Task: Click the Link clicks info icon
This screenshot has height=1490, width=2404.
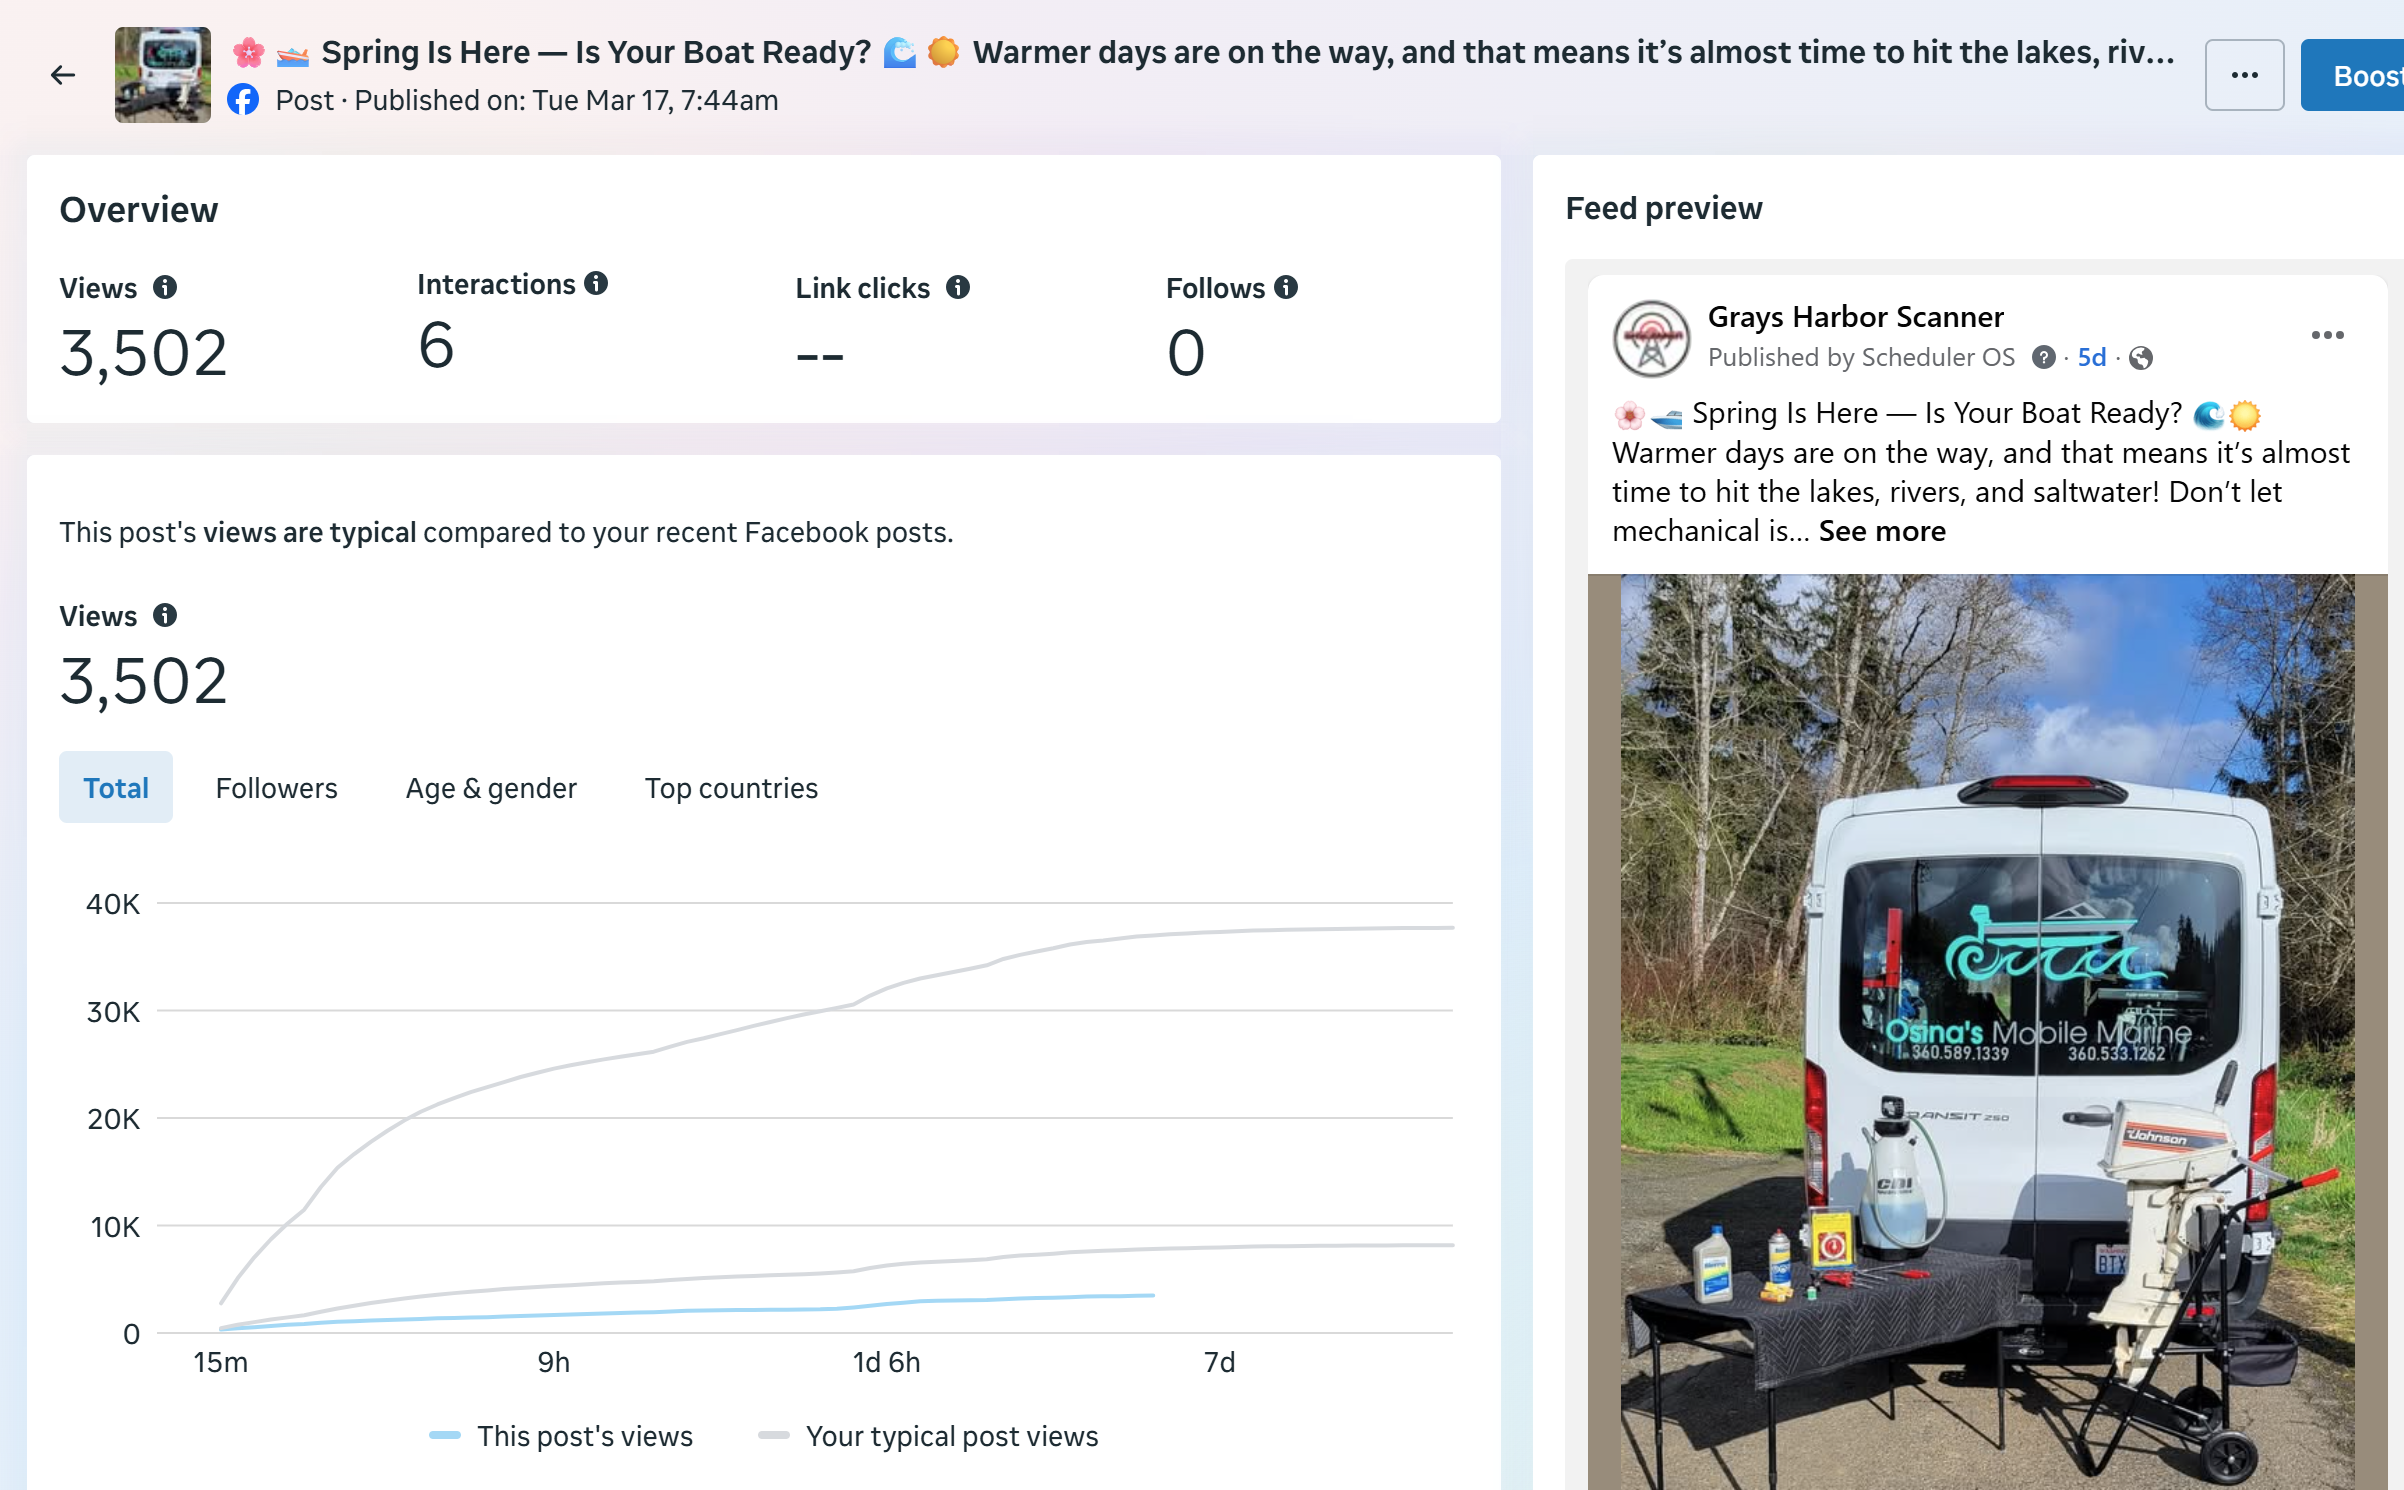Action: (958, 288)
